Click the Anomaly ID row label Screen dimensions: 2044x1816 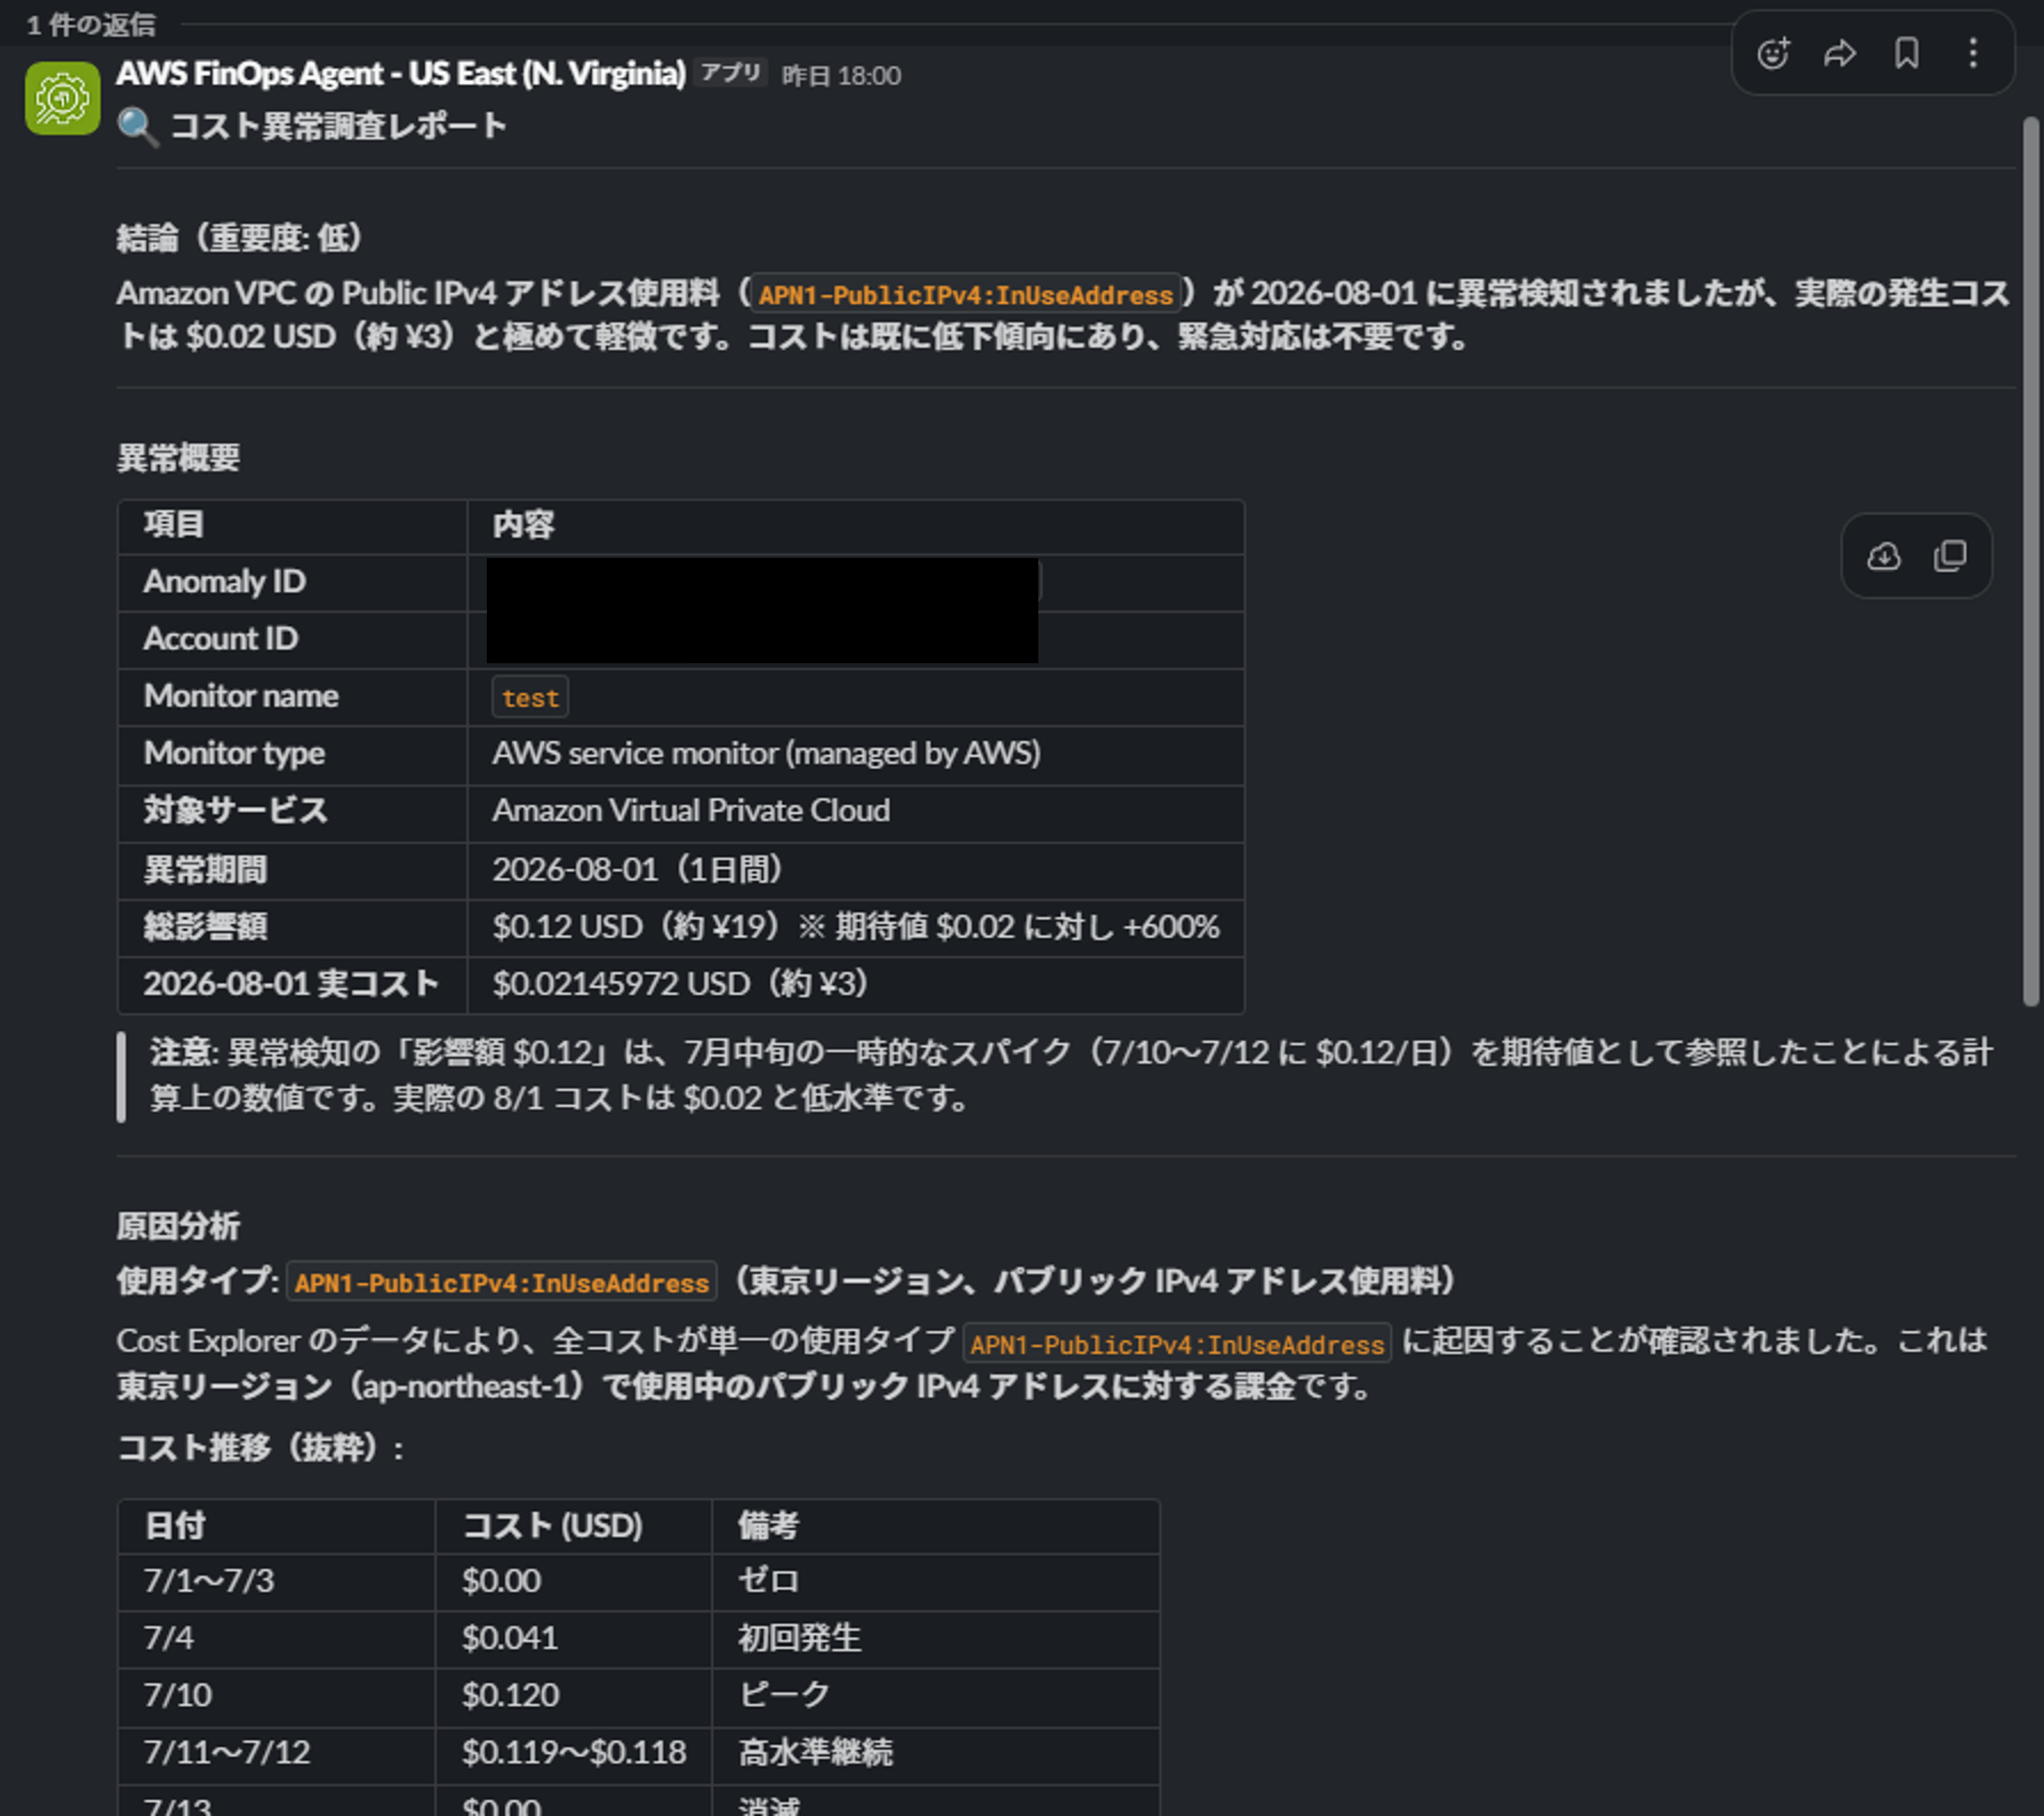tap(224, 581)
